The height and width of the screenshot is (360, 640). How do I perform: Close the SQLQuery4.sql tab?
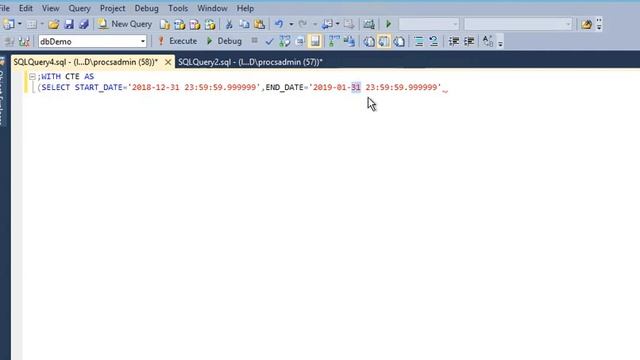(168, 62)
